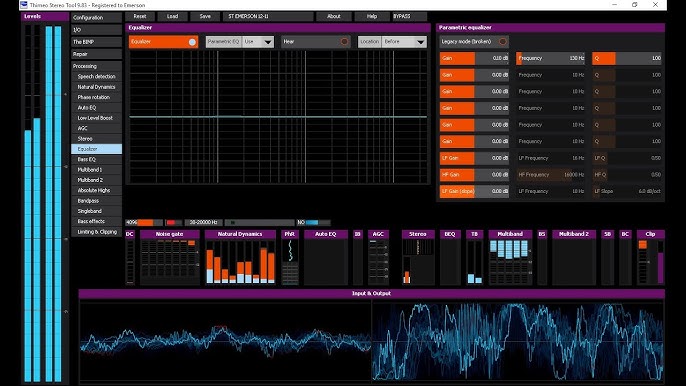Adjust the LF Gain (slope) slider
The width and height of the screenshot is (686, 386).
click(x=474, y=191)
